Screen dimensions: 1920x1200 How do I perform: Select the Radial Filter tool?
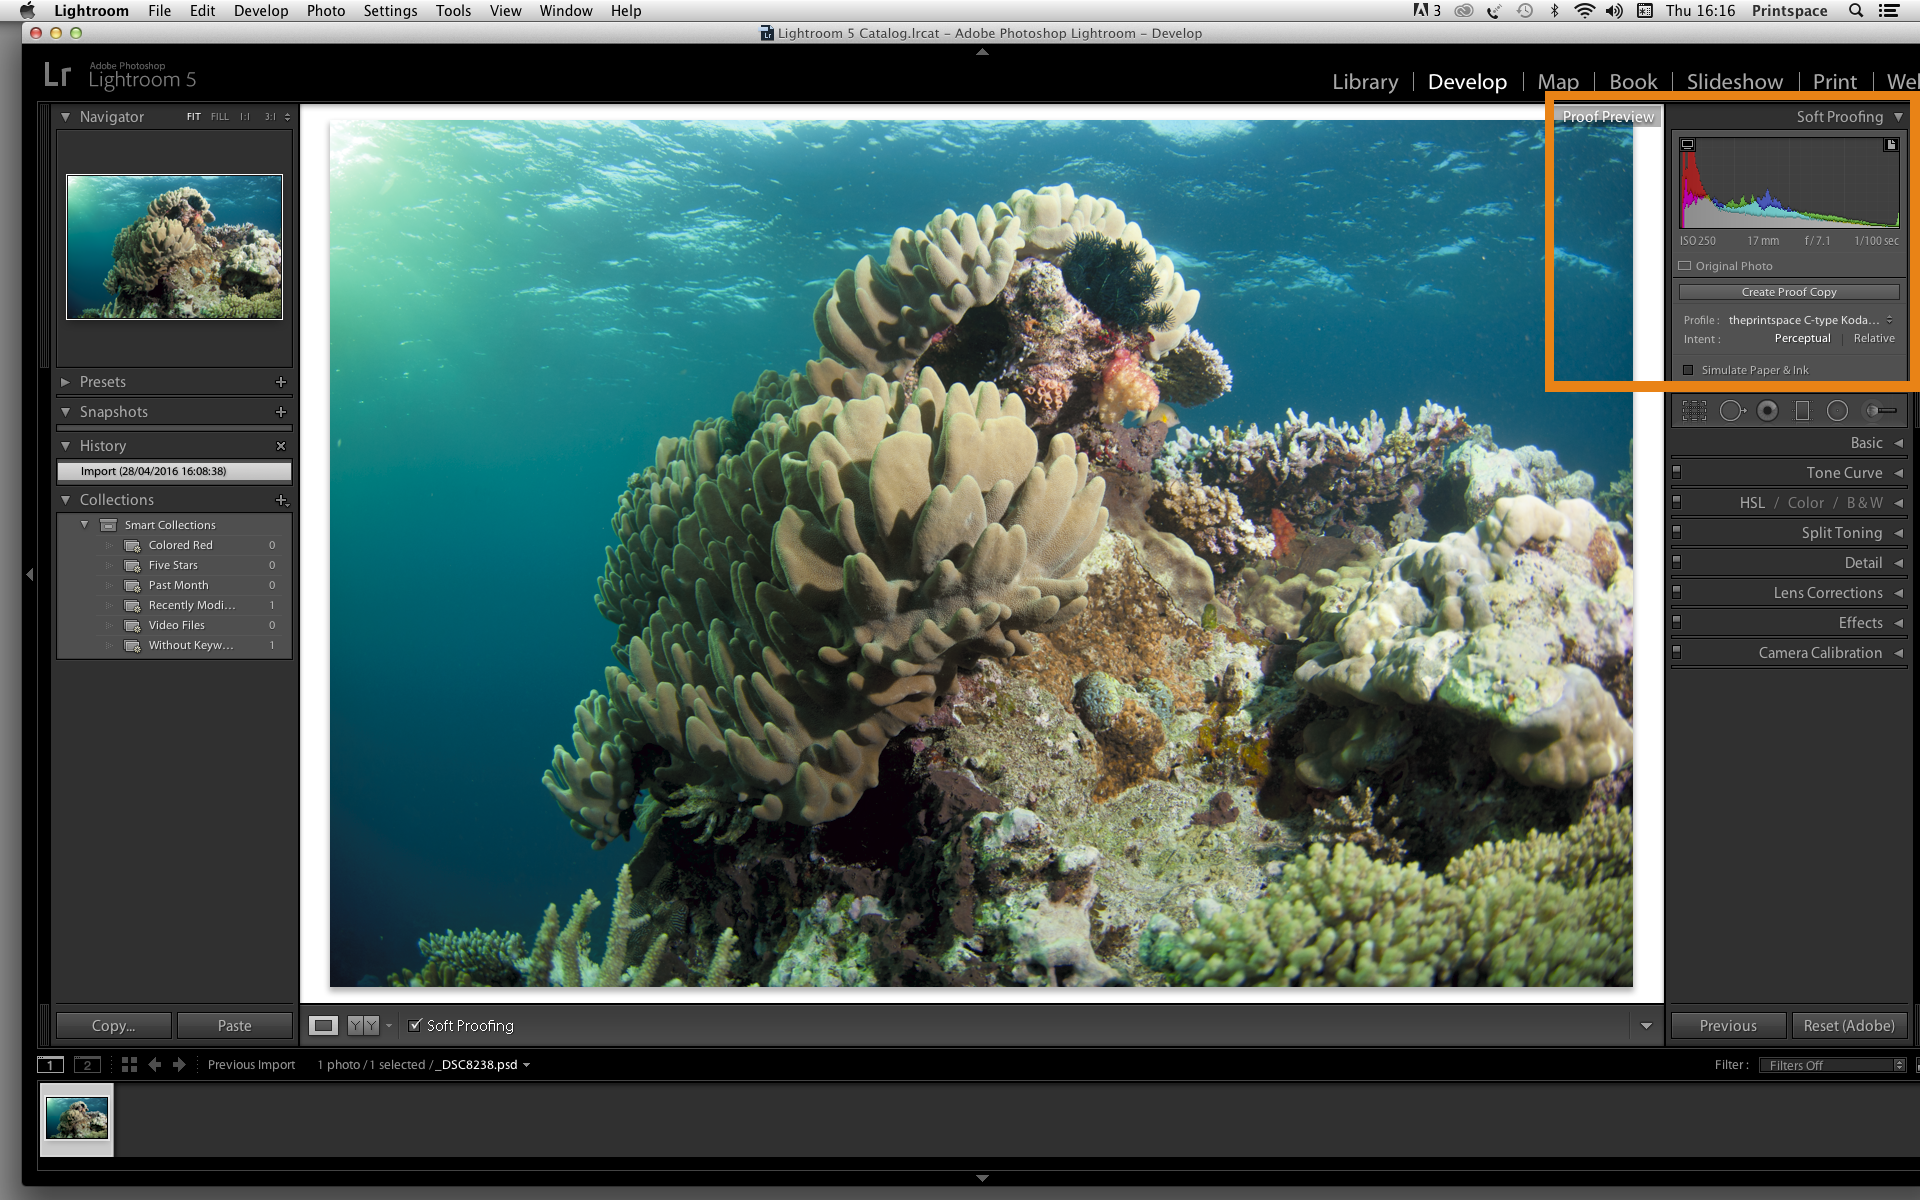point(1837,410)
